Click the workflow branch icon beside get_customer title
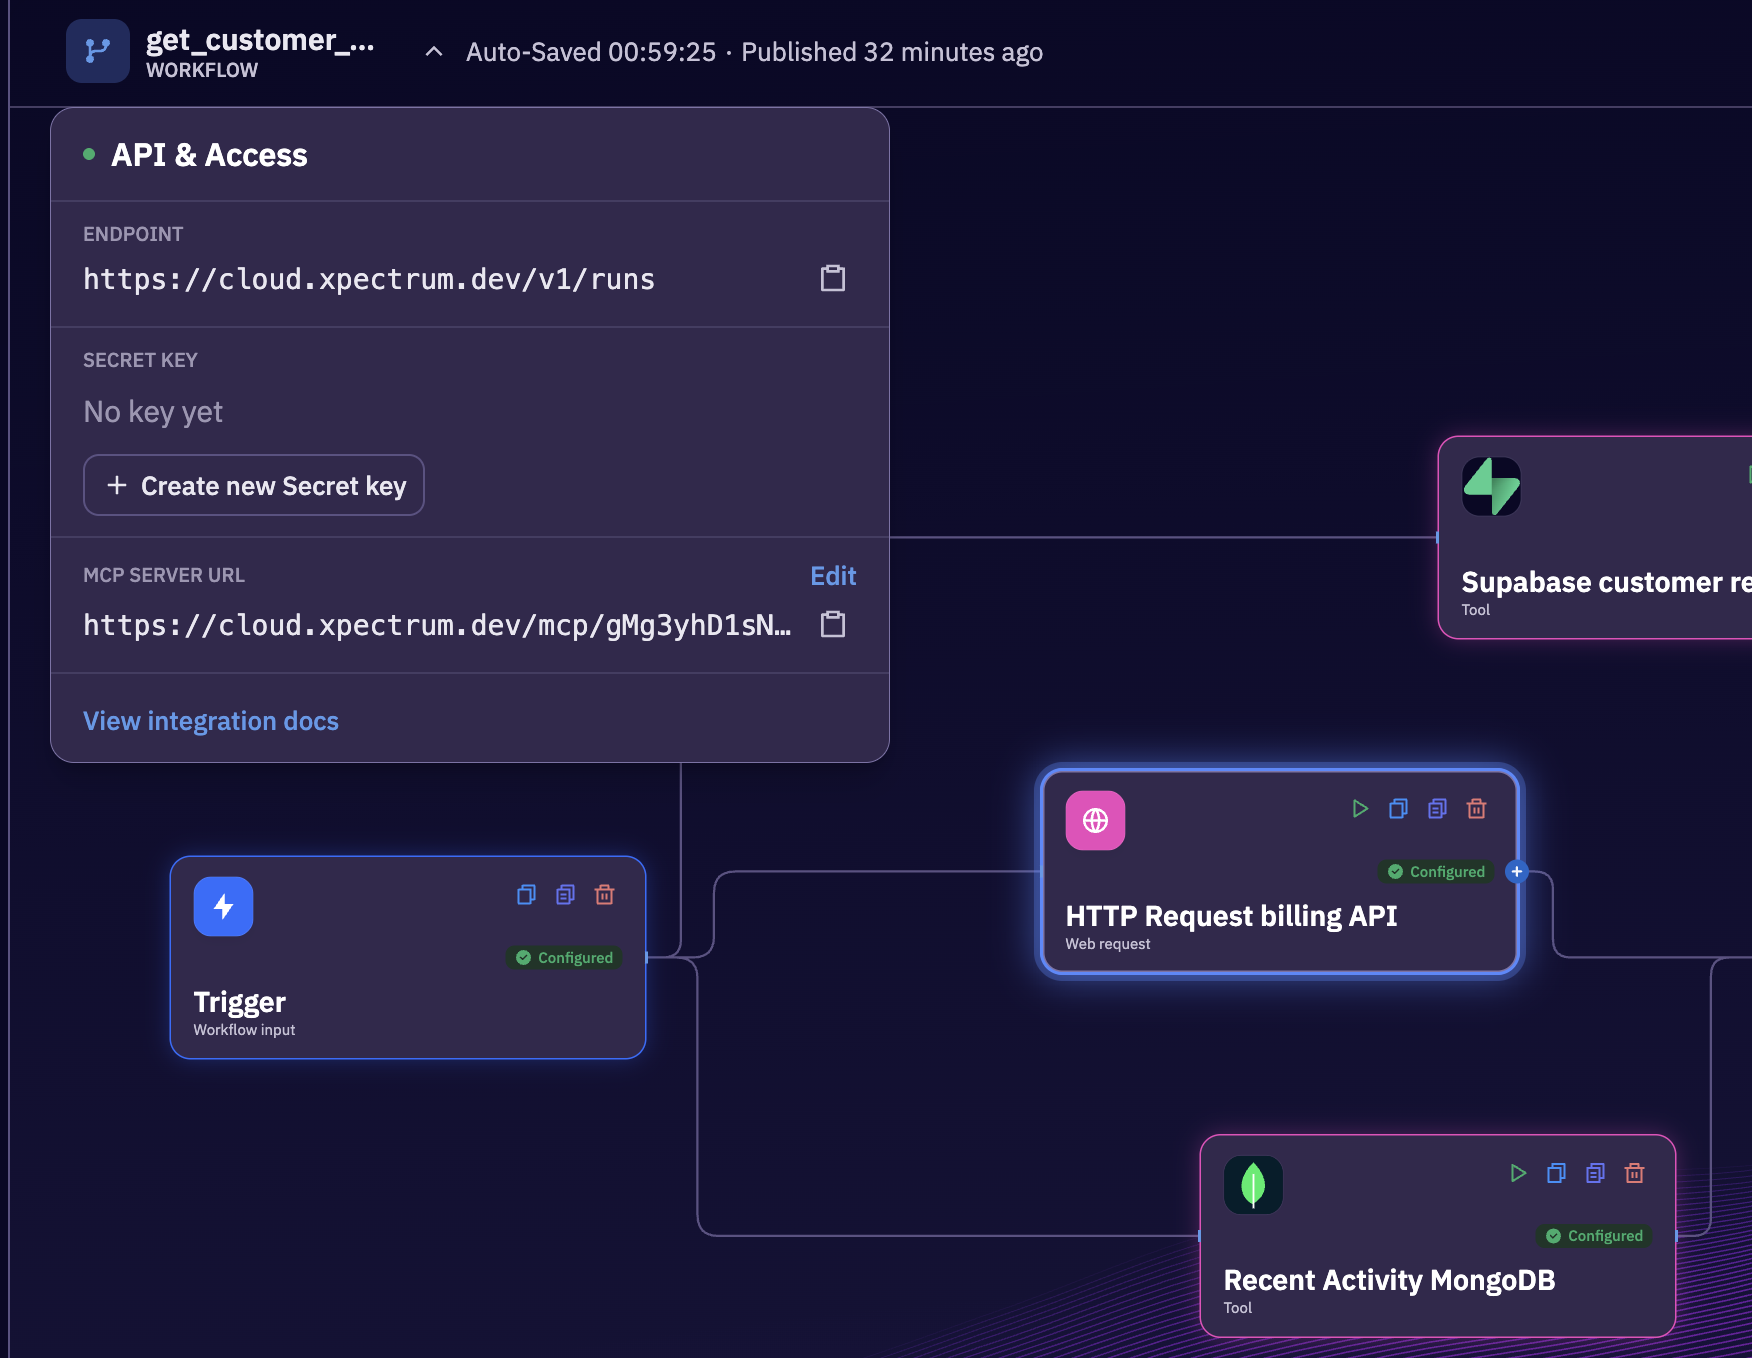Image resolution: width=1752 pixels, height=1358 pixels. point(98,51)
